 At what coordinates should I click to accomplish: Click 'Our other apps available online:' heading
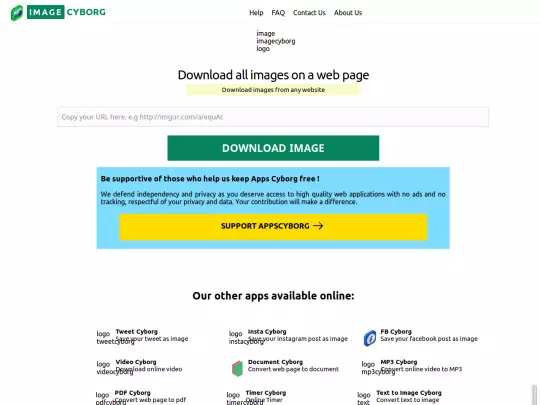(x=273, y=295)
